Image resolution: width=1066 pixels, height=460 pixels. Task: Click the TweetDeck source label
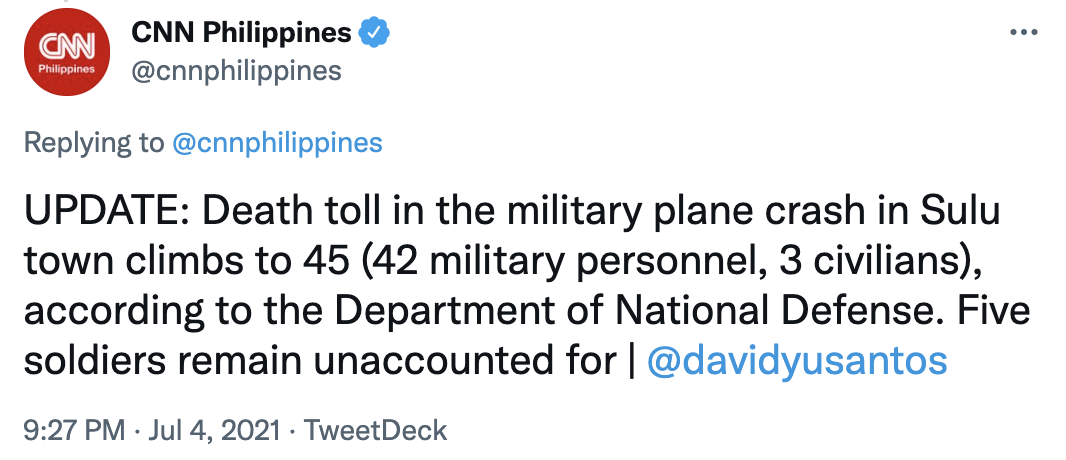click(375, 431)
